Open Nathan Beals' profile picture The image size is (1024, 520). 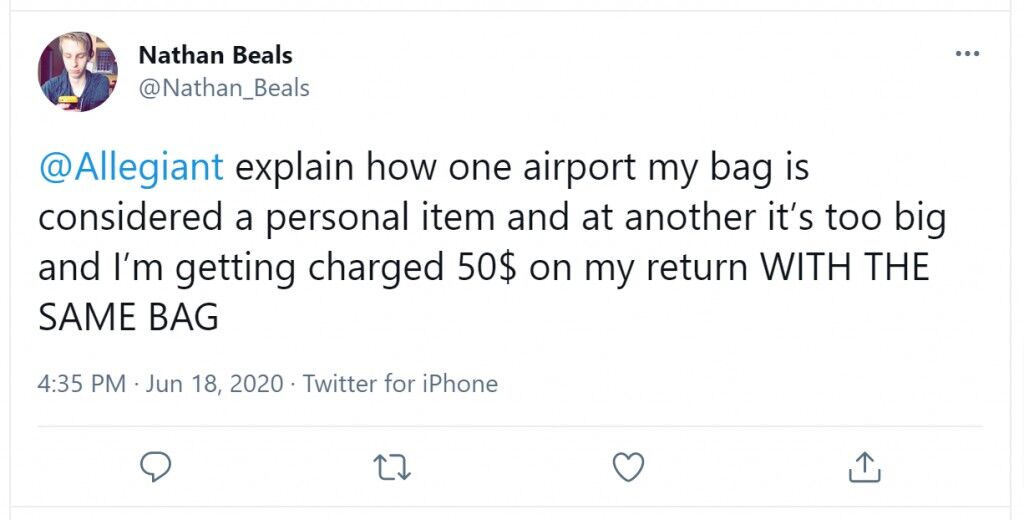point(78,71)
